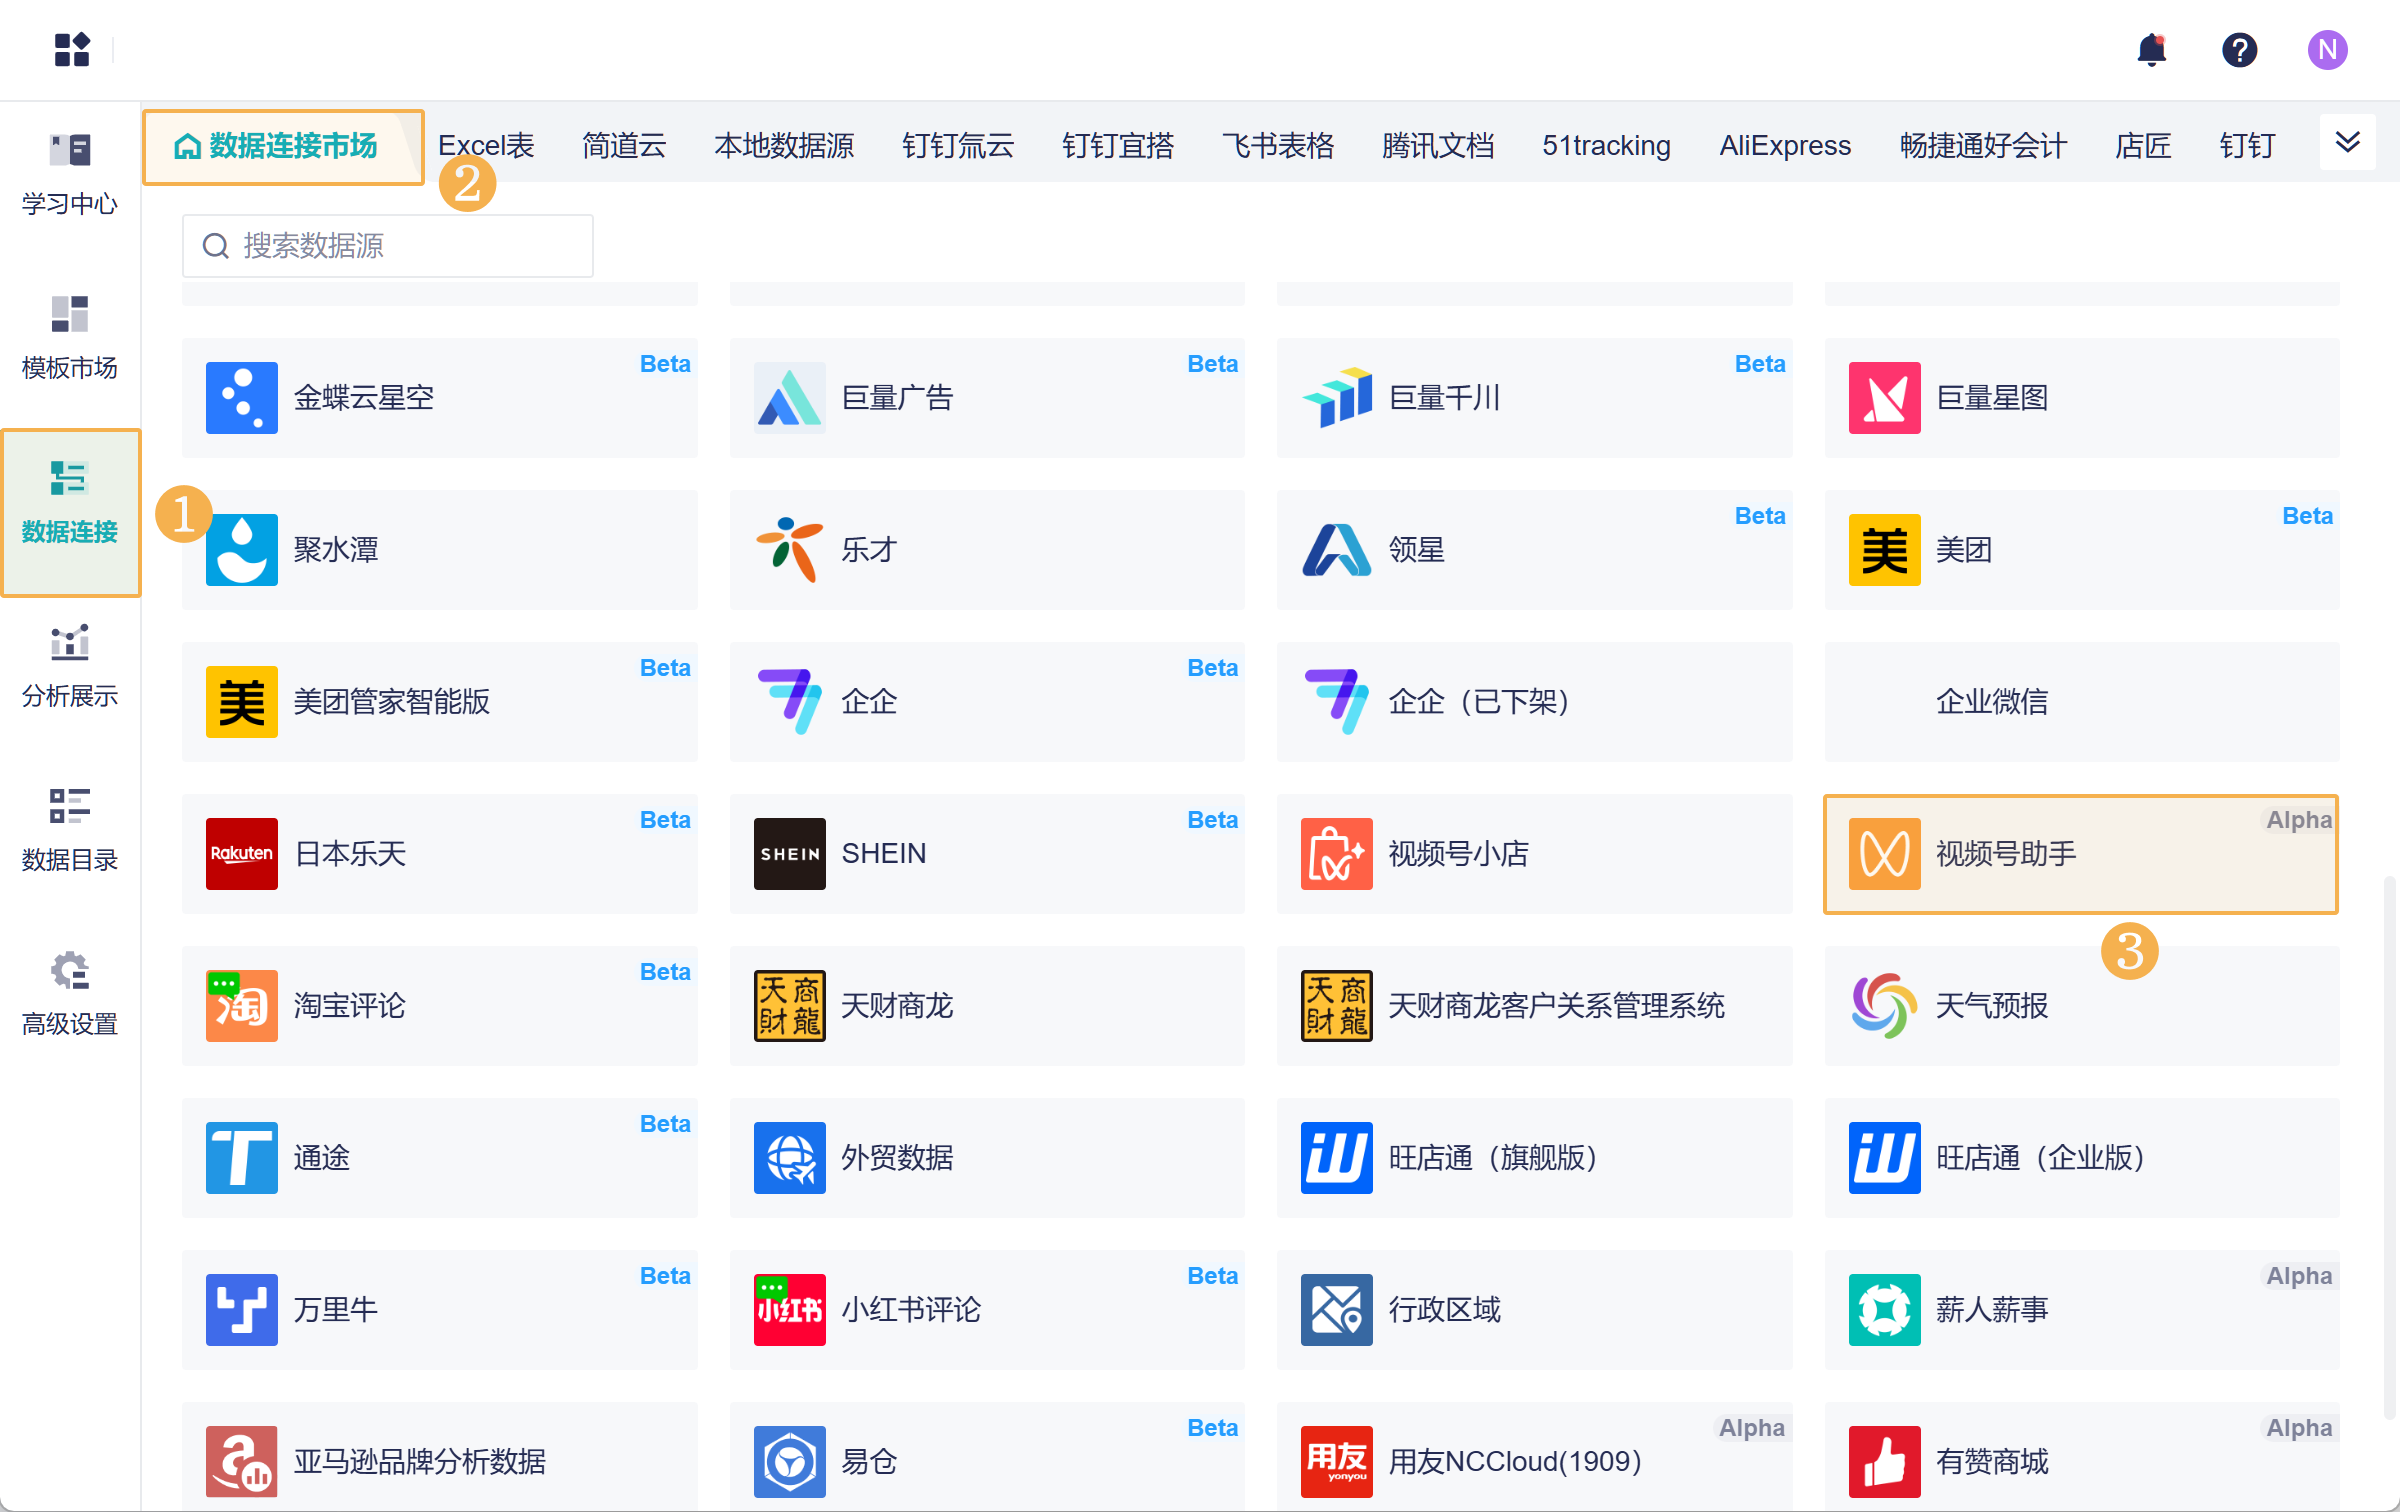
Task: Switch to the Excel表 tab
Action: point(487,146)
